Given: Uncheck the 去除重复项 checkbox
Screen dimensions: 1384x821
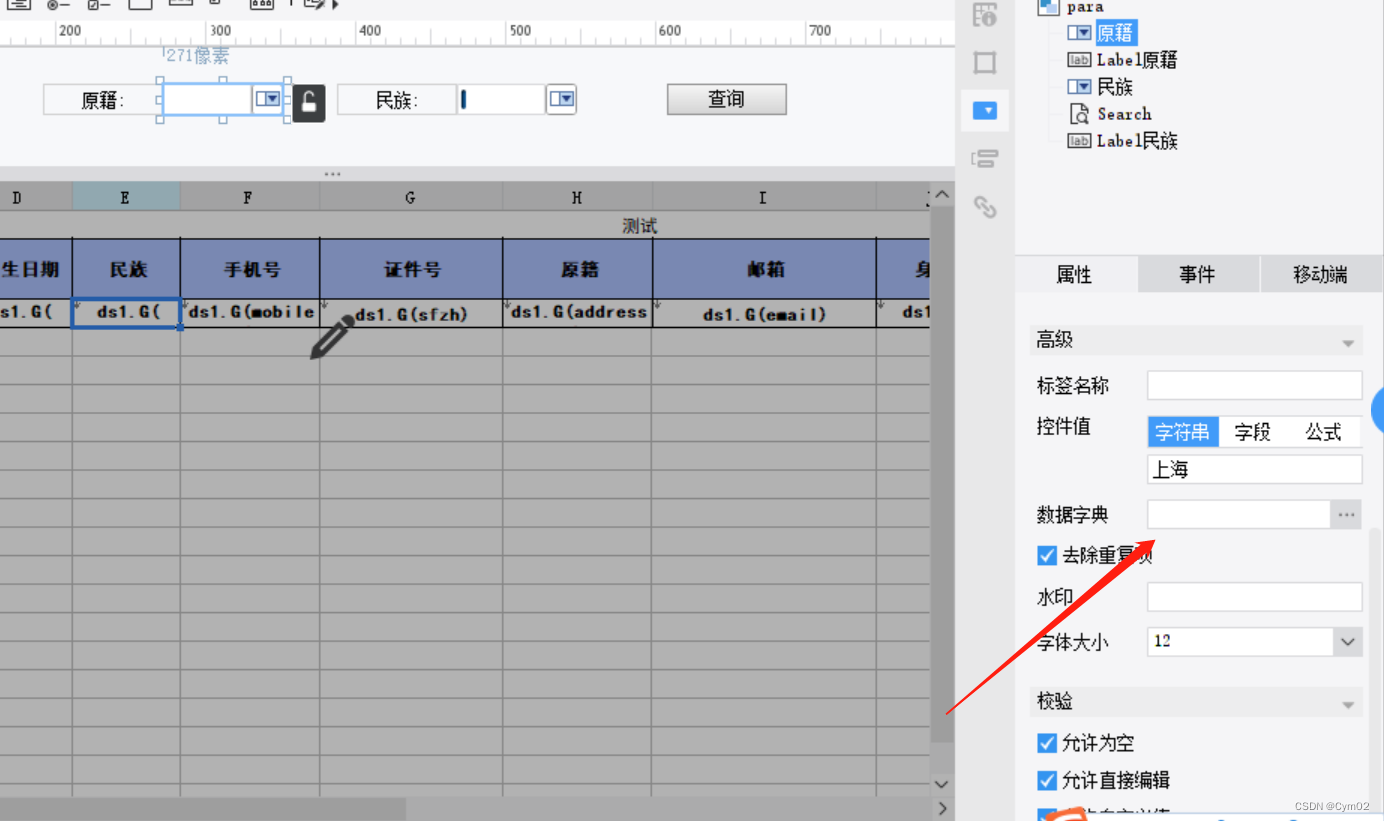Looking at the screenshot, I should [1046, 555].
